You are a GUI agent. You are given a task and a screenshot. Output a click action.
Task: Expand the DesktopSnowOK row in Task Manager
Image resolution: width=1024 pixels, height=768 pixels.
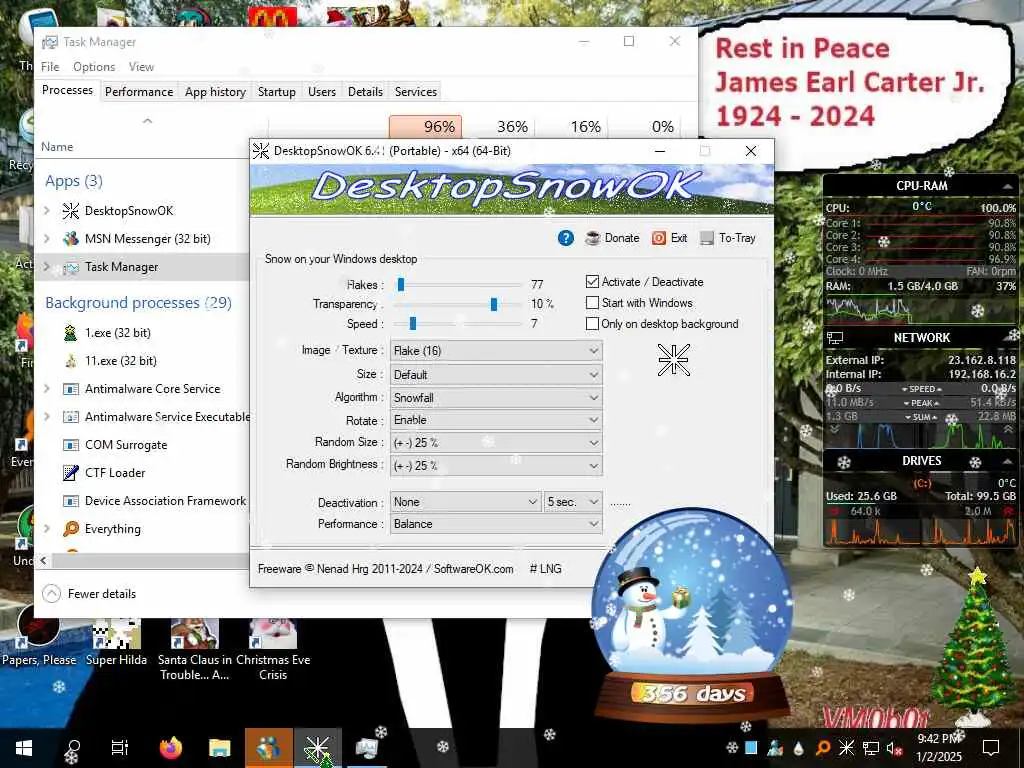[x=47, y=211]
